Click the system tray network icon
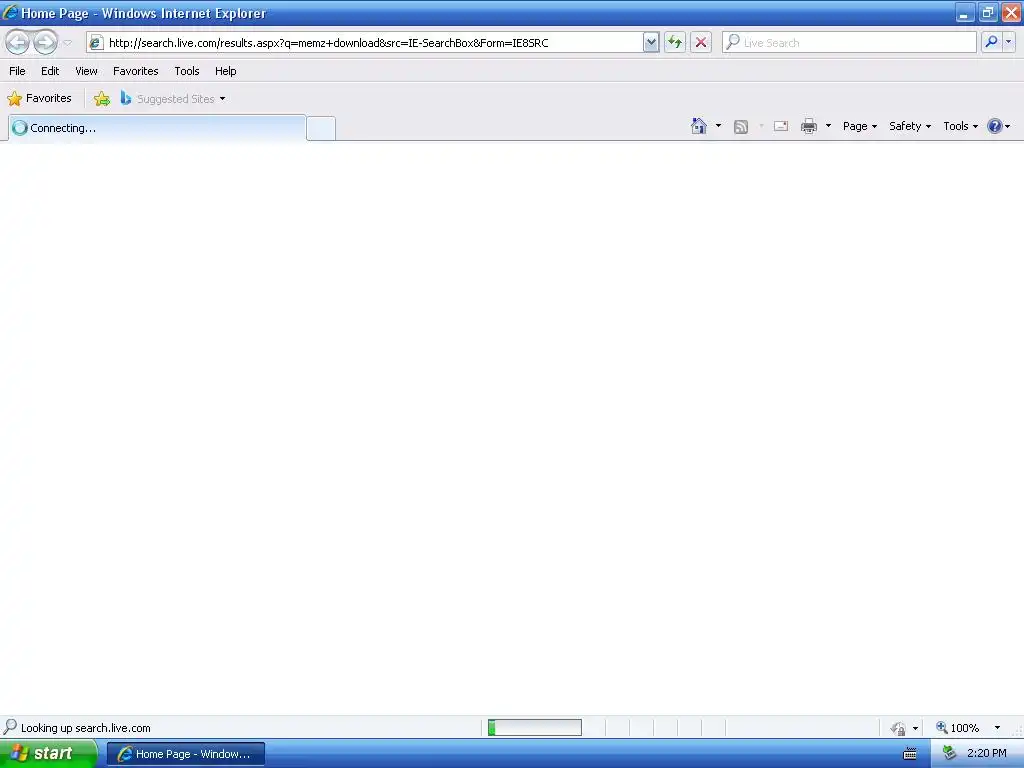Image resolution: width=1024 pixels, height=768 pixels. coord(949,754)
